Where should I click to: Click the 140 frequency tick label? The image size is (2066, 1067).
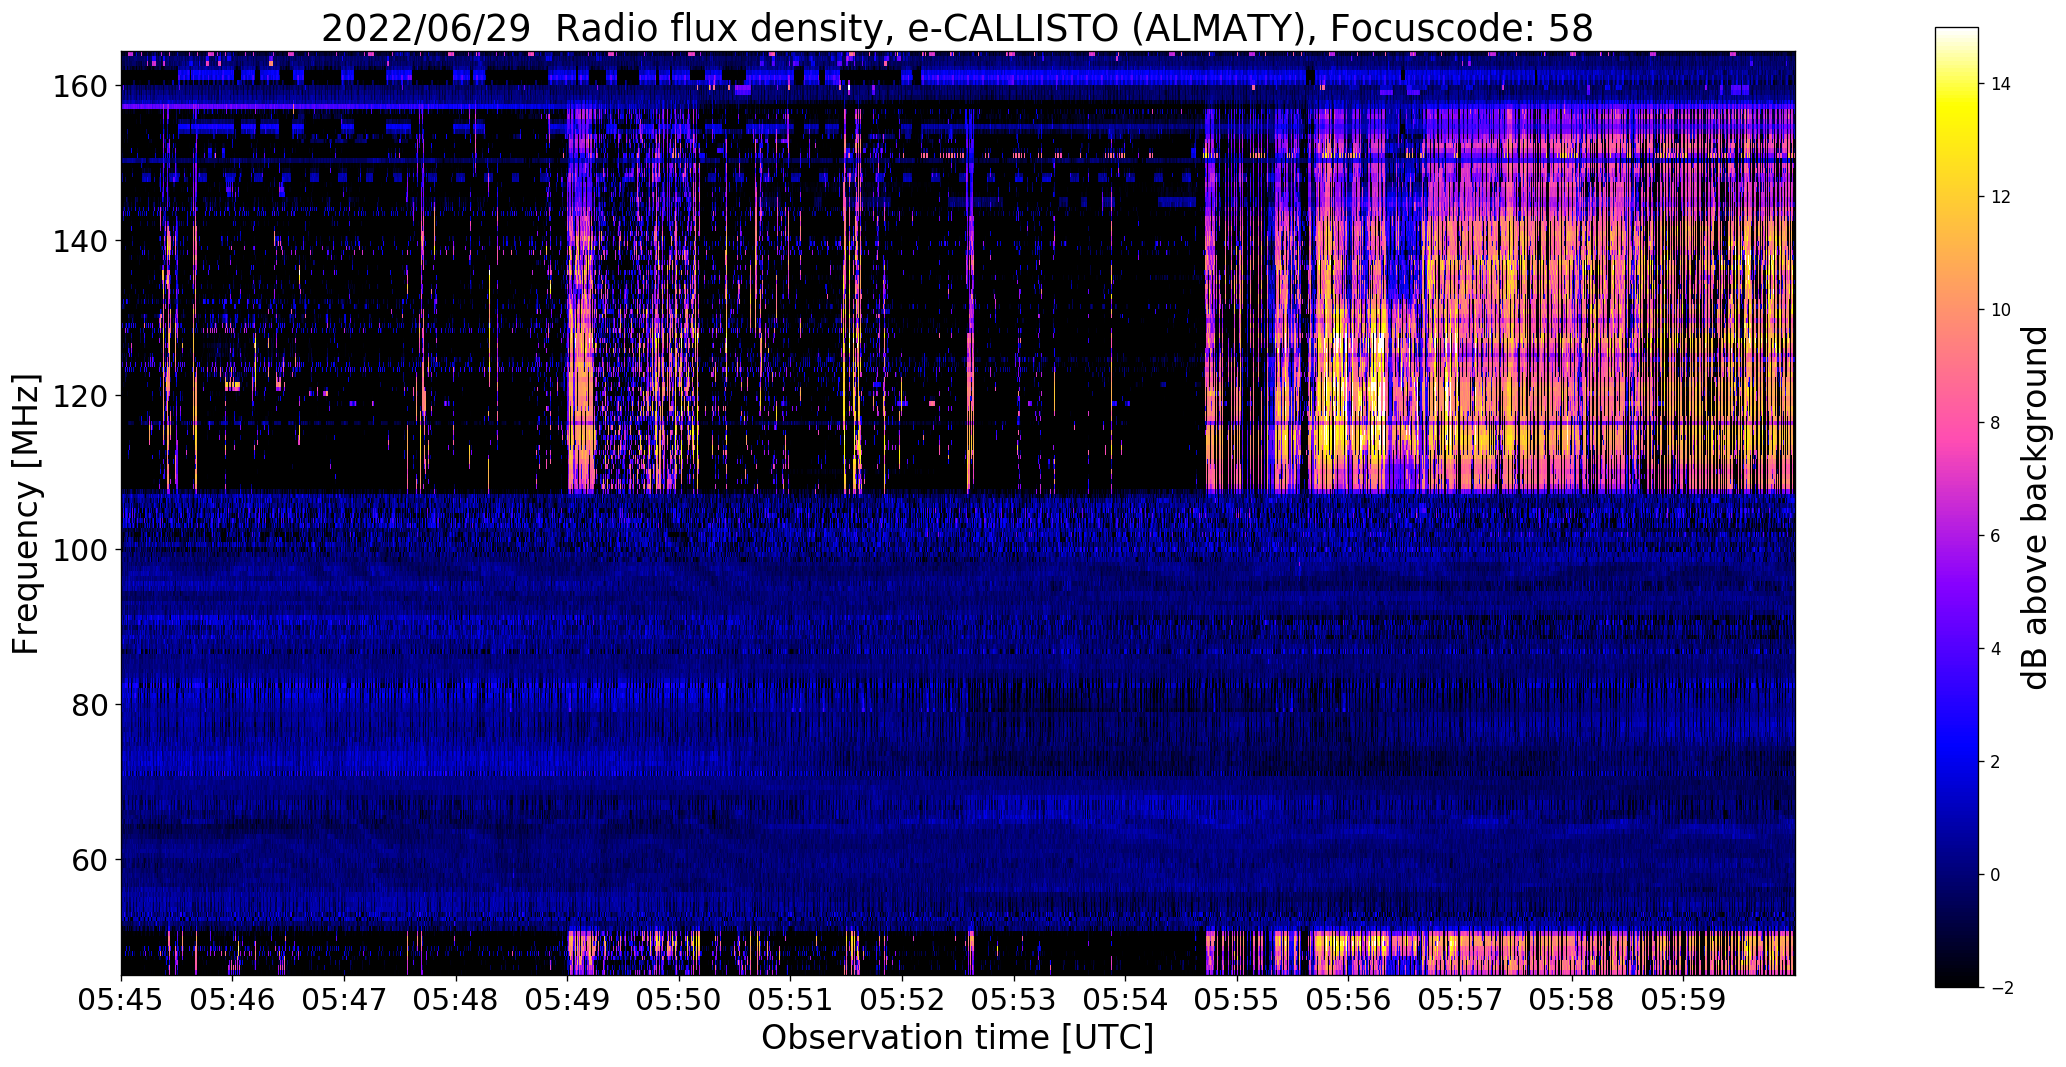pyautogui.click(x=80, y=241)
